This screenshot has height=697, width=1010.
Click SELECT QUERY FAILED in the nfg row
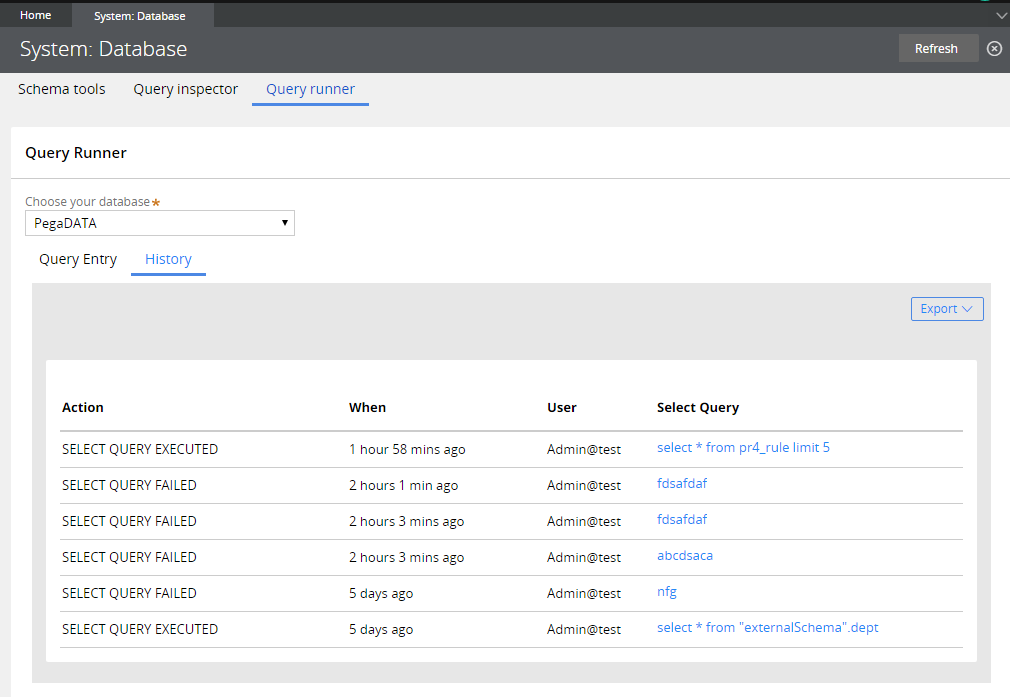(x=129, y=593)
